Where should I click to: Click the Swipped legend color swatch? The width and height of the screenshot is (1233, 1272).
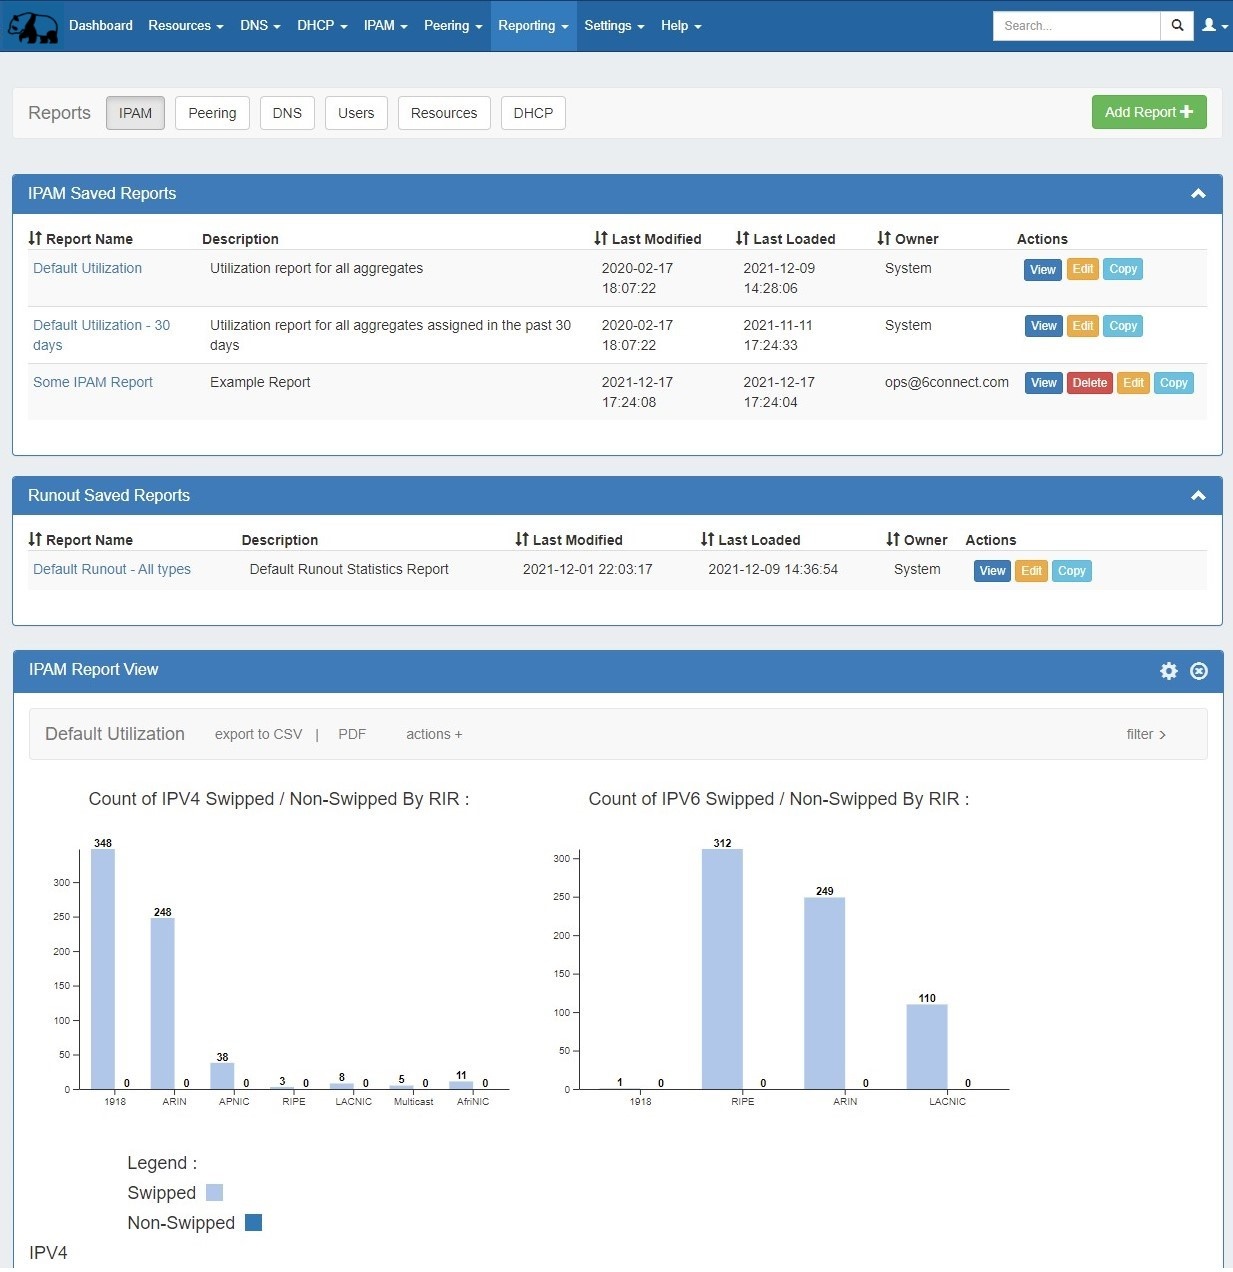pyautogui.click(x=214, y=1193)
